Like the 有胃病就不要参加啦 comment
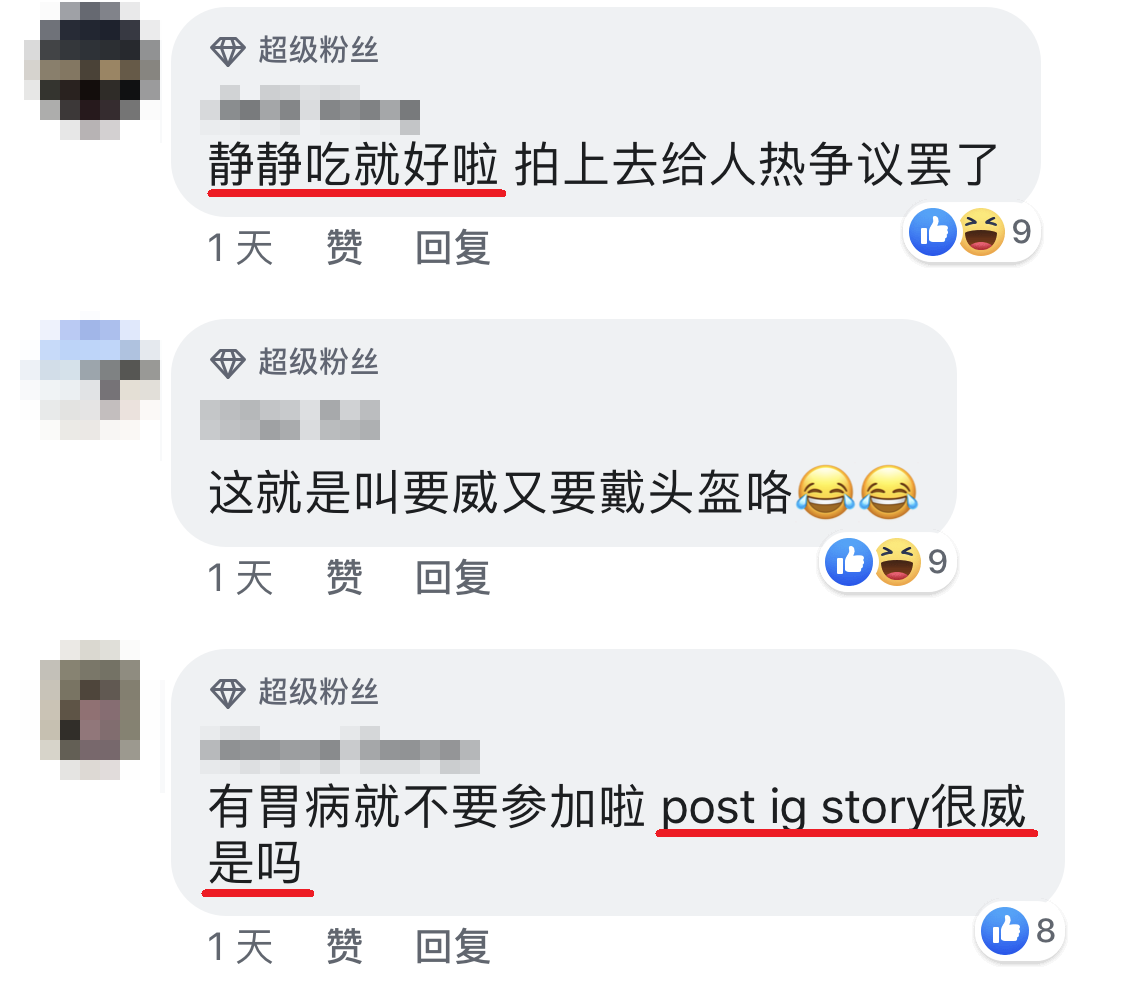Screen dimensions: 1122x986 pyautogui.click(x=344, y=947)
